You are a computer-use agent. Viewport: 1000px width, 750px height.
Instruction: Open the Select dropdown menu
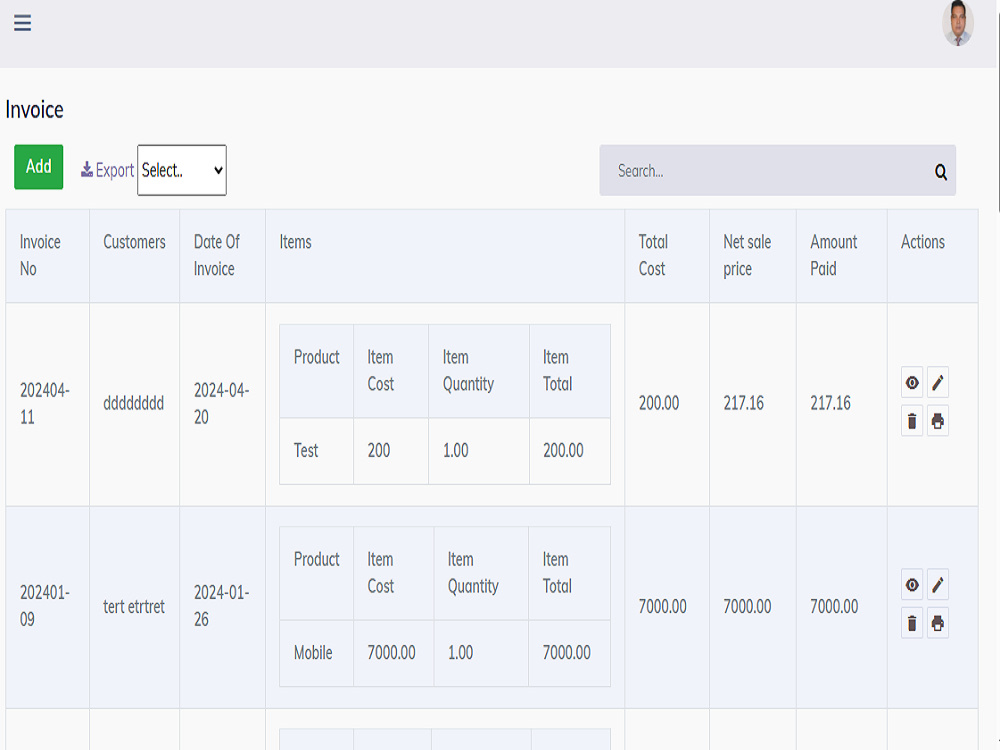(x=181, y=170)
